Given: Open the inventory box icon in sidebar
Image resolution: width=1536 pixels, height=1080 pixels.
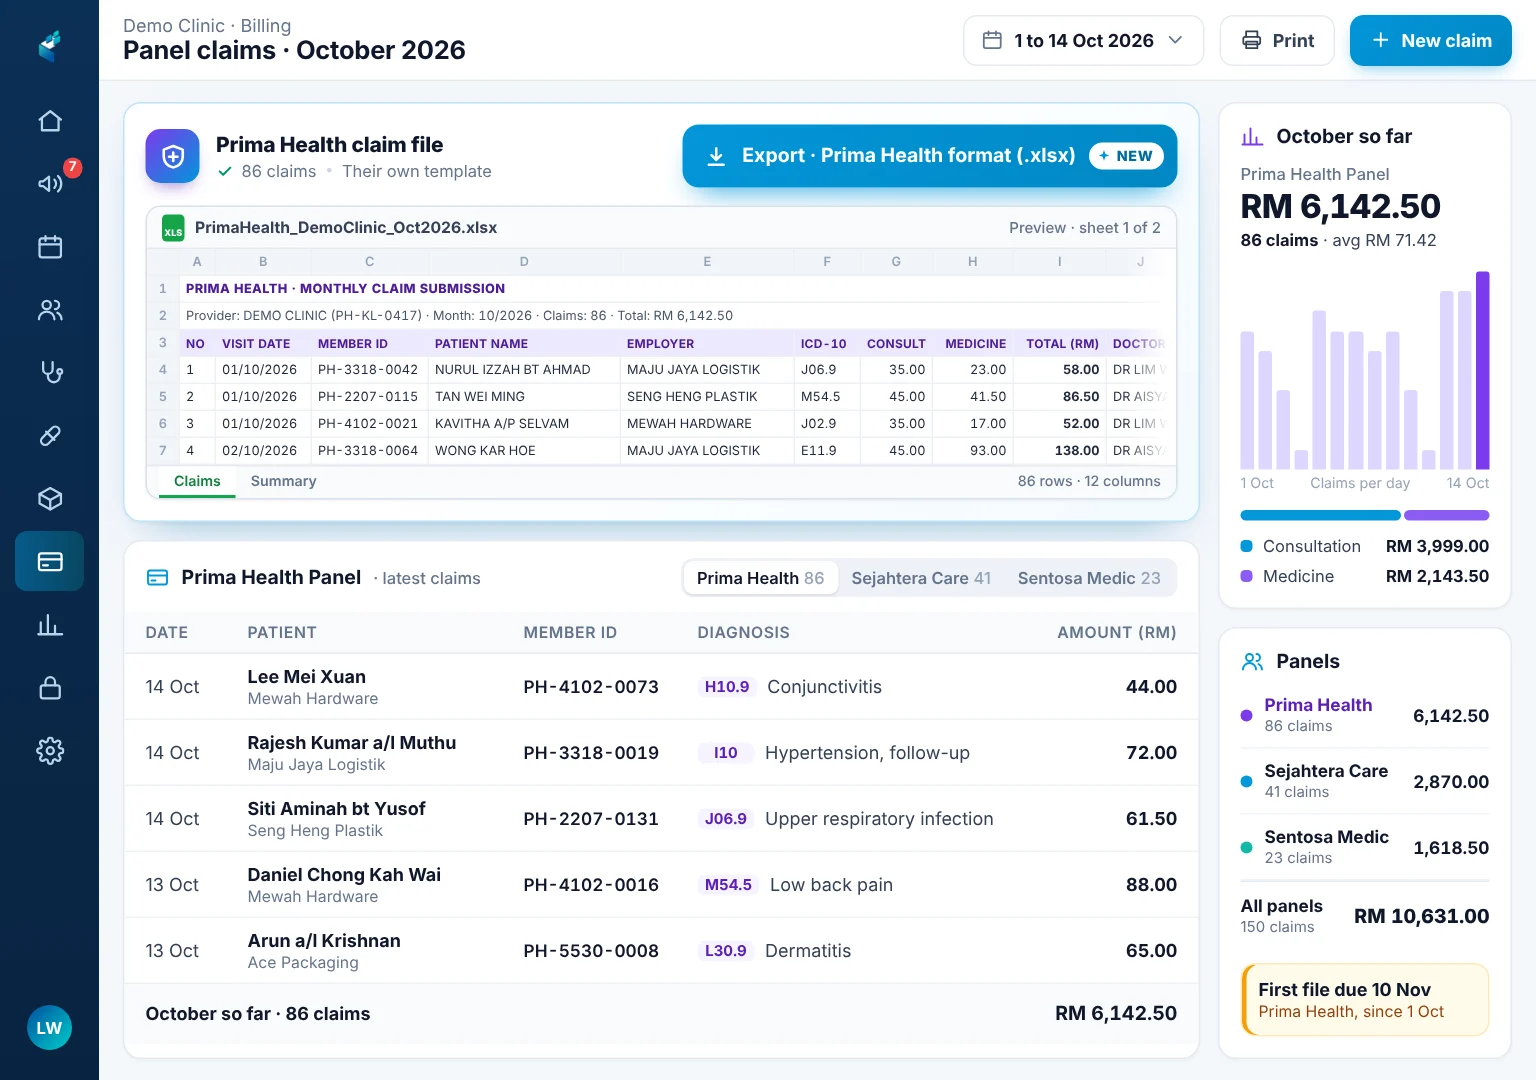Looking at the screenshot, I should click(50, 499).
